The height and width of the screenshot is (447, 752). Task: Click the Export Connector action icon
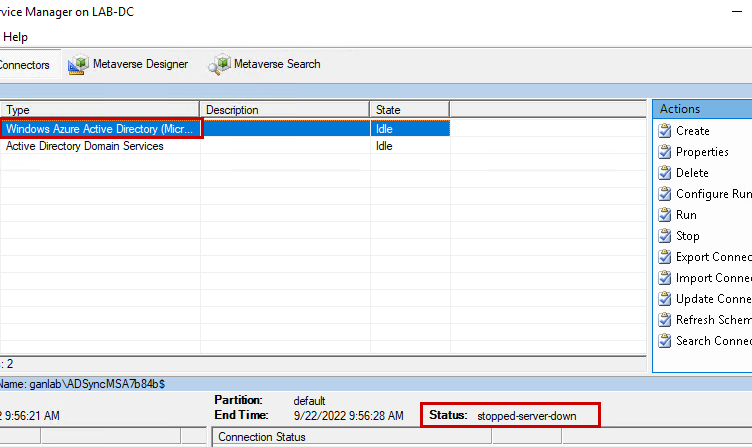tap(665, 257)
